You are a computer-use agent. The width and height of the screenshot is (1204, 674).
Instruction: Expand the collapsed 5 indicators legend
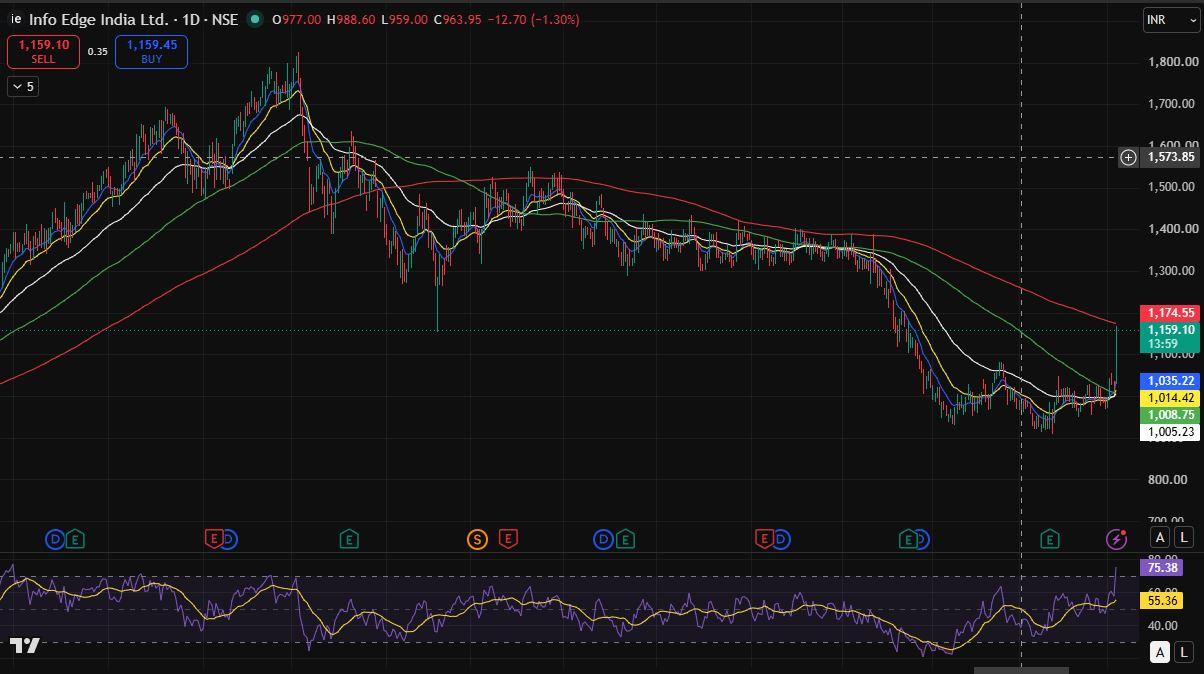23,87
